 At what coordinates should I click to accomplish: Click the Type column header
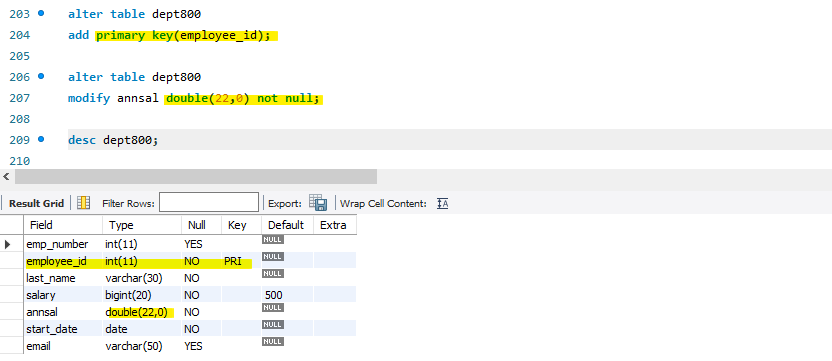point(142,225)
